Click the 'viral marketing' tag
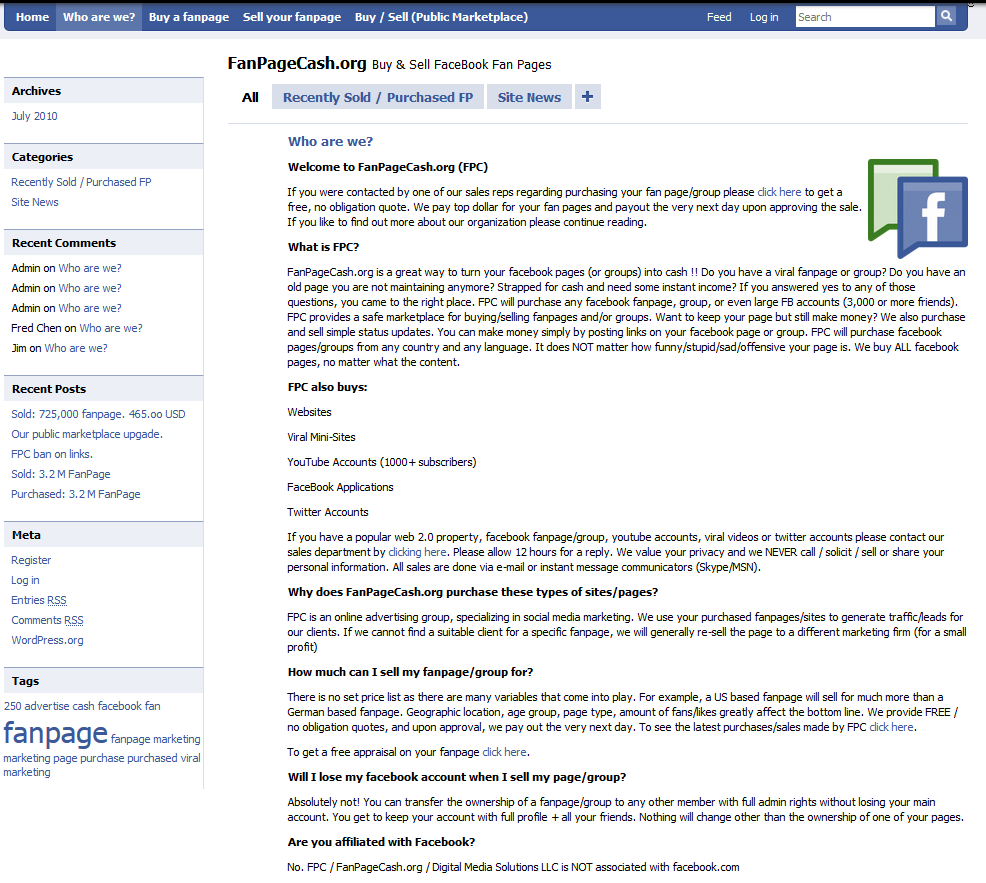Image resolution: width=986 pixels, height=883 pixels. click(x=191, y=758)
